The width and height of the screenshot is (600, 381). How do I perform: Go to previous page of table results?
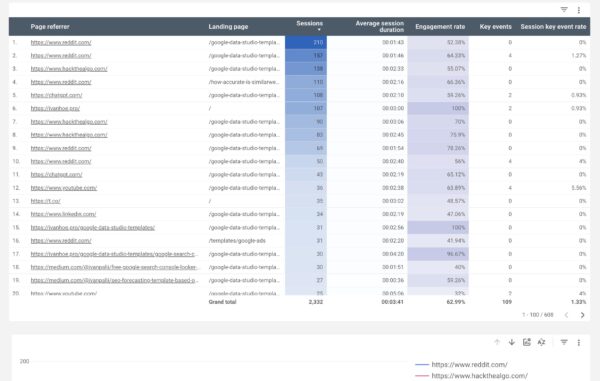click(566, 315)
